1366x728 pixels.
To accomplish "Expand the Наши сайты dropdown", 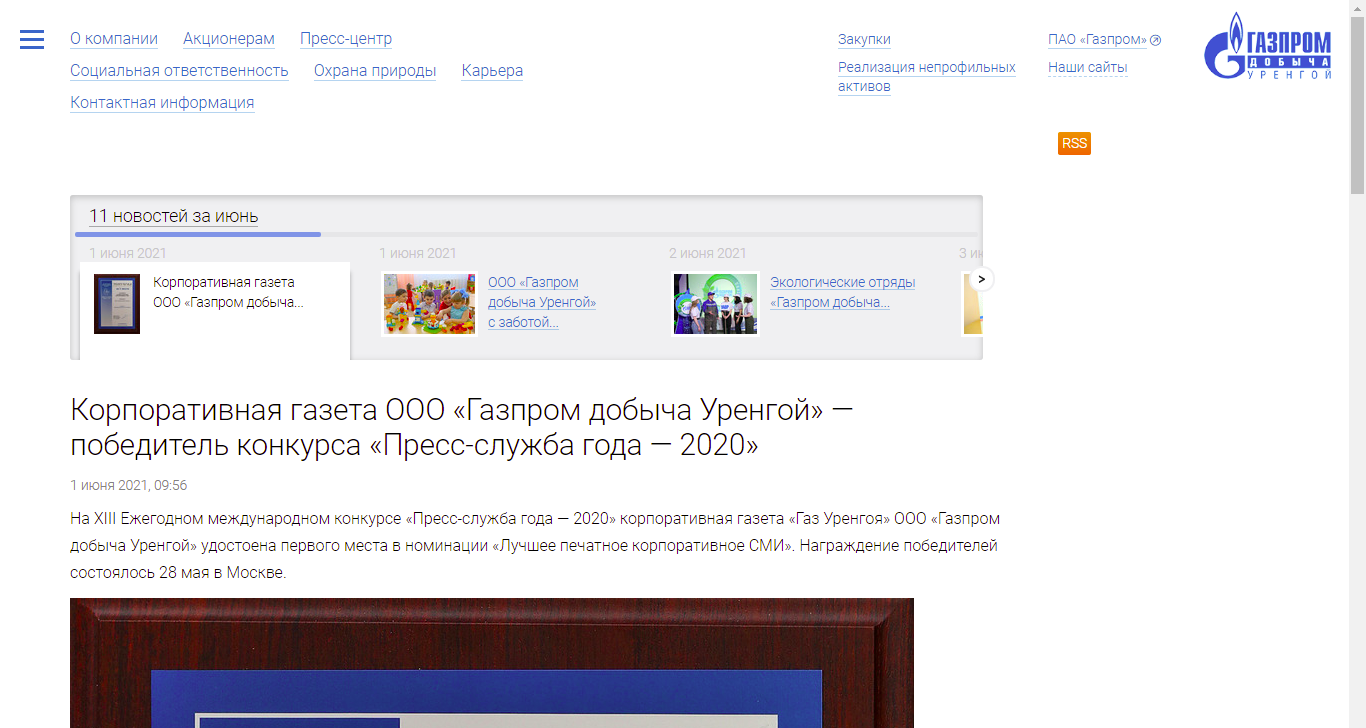I will pyautogui.click(x=1088, y=68).
